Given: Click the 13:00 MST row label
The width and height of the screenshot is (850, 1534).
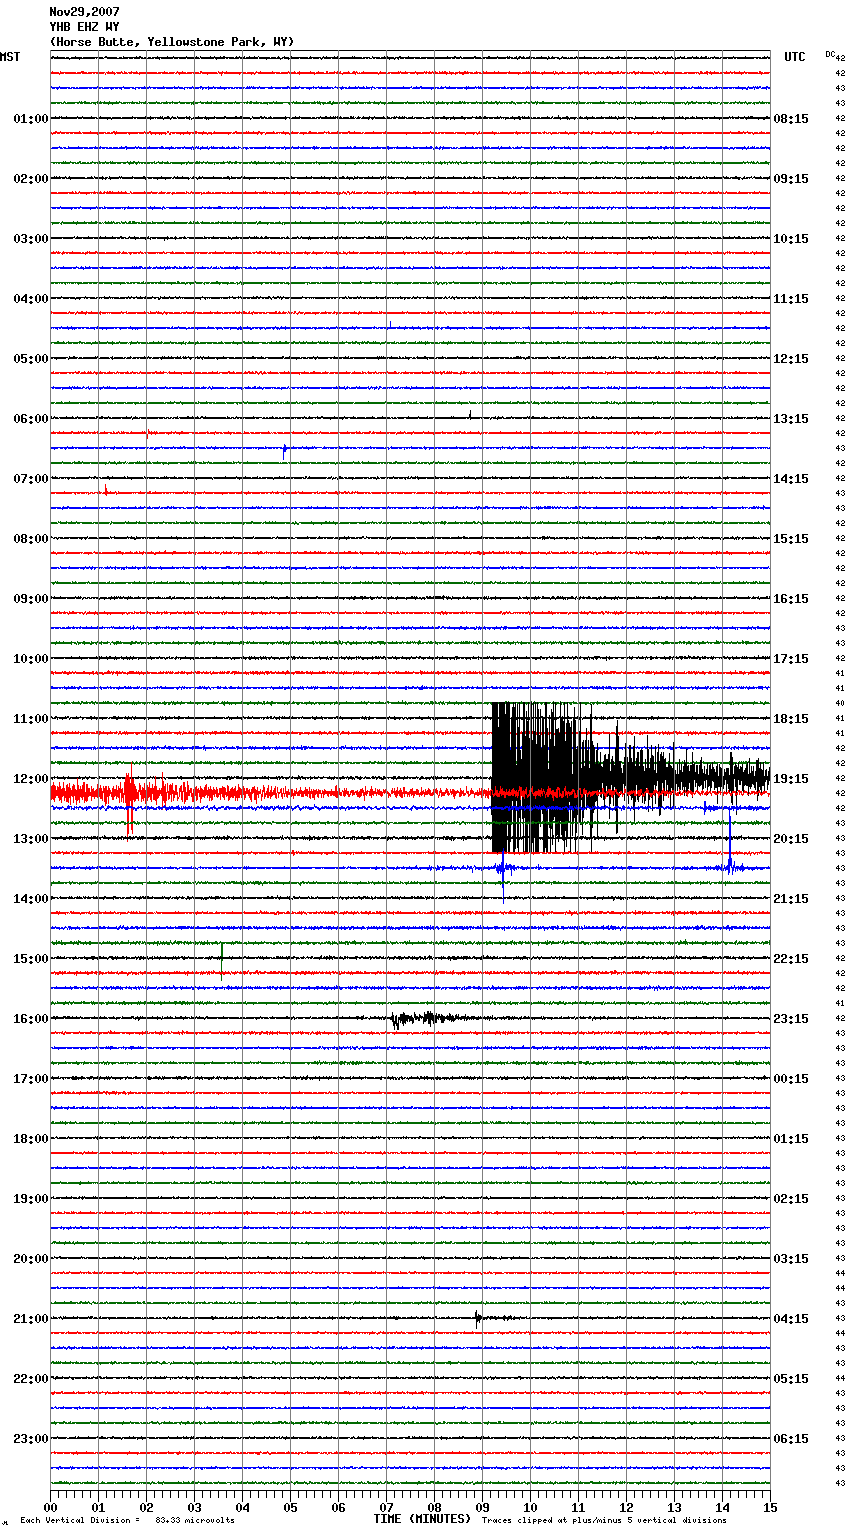Looking at the screenshot, I should 31,839.
